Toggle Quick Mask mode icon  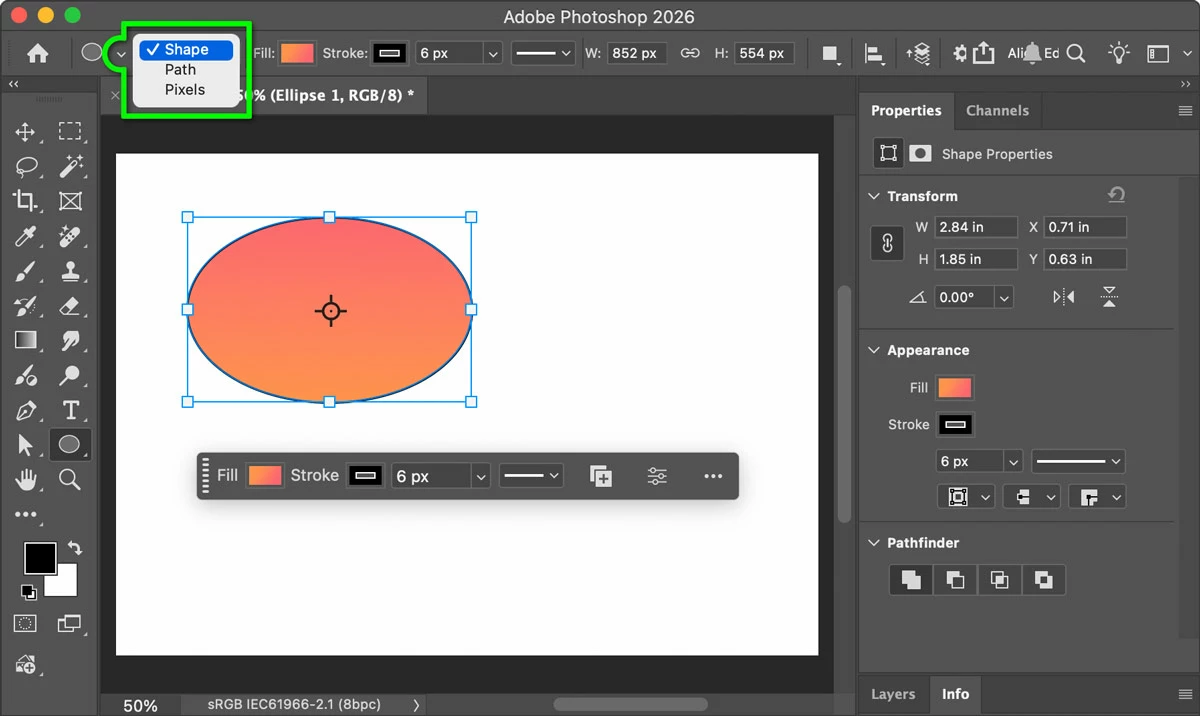point(26,623)
